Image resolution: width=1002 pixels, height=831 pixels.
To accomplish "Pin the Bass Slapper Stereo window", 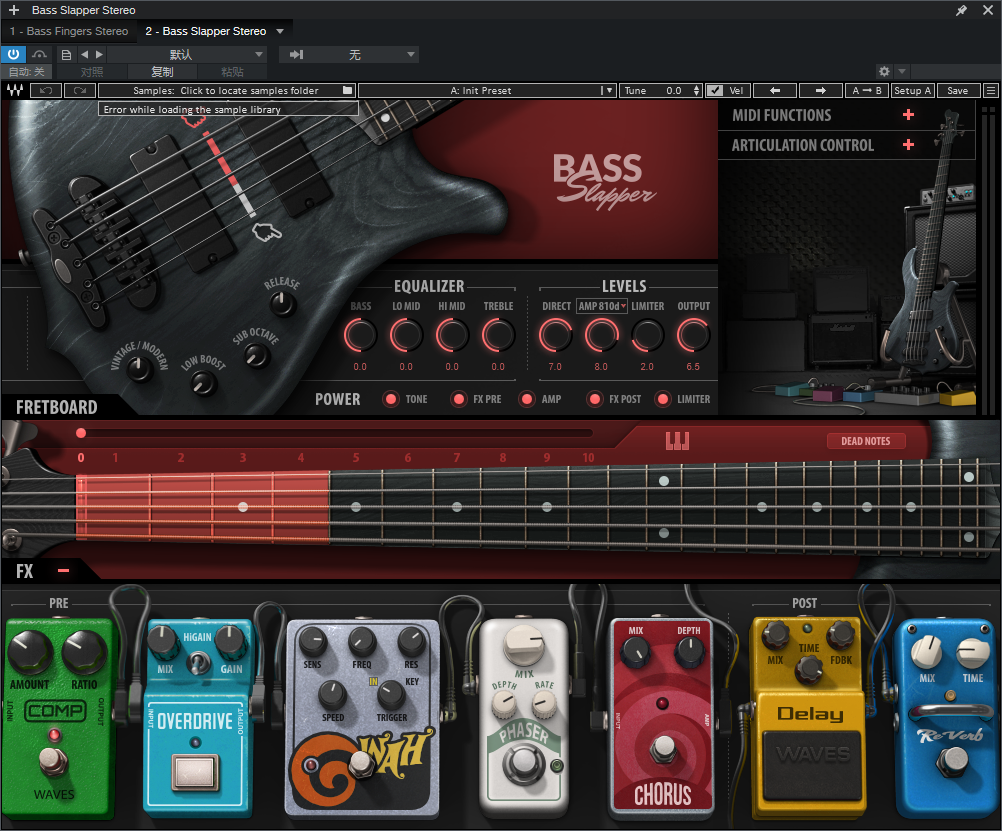I will coord(961,10).
